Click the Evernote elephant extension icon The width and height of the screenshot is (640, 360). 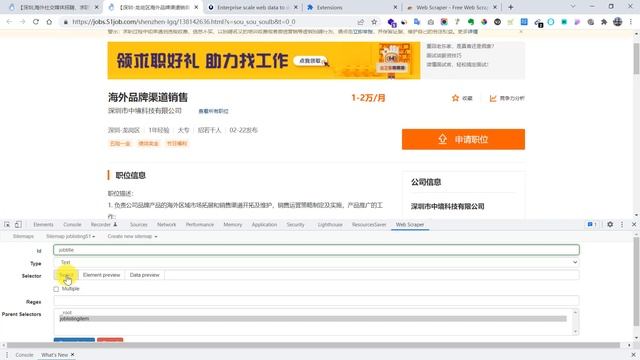(471, 22)
